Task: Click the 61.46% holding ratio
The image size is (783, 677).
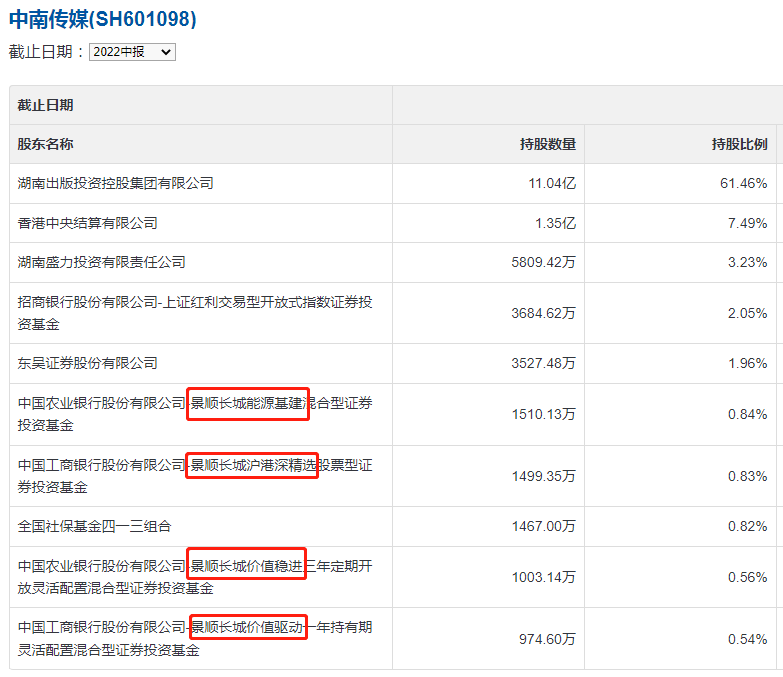Action: (744, 183)
